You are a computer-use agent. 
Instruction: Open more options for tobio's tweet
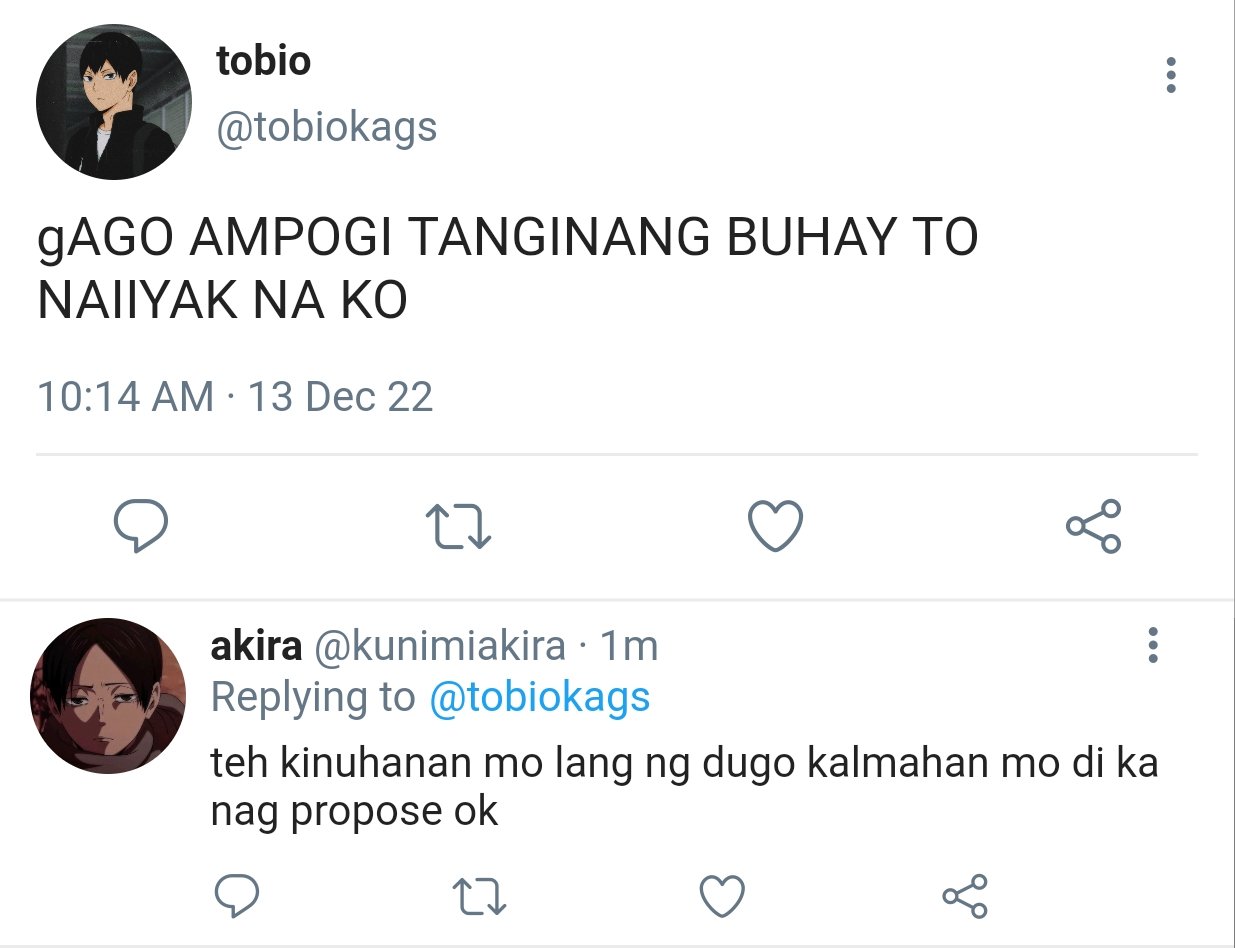coord(1171,76)
